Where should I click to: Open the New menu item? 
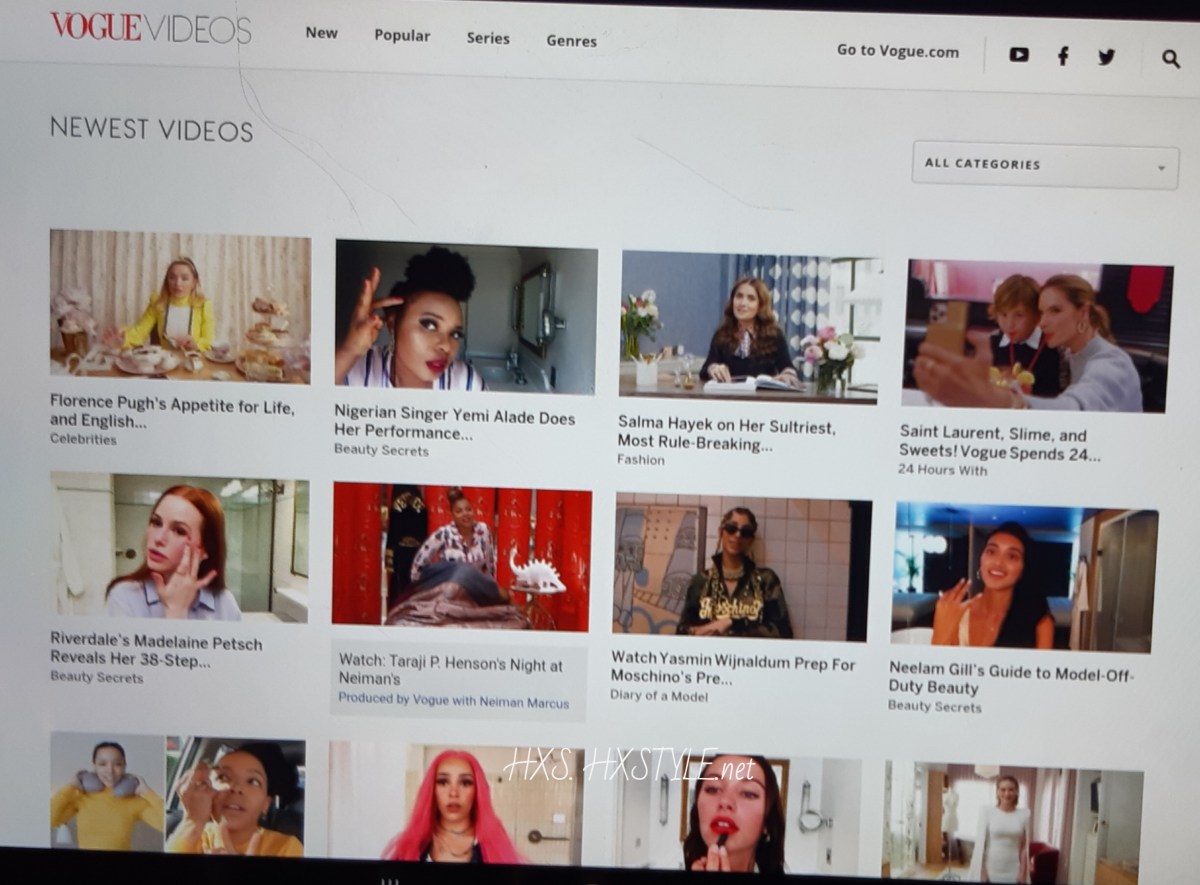click(321, 32)
